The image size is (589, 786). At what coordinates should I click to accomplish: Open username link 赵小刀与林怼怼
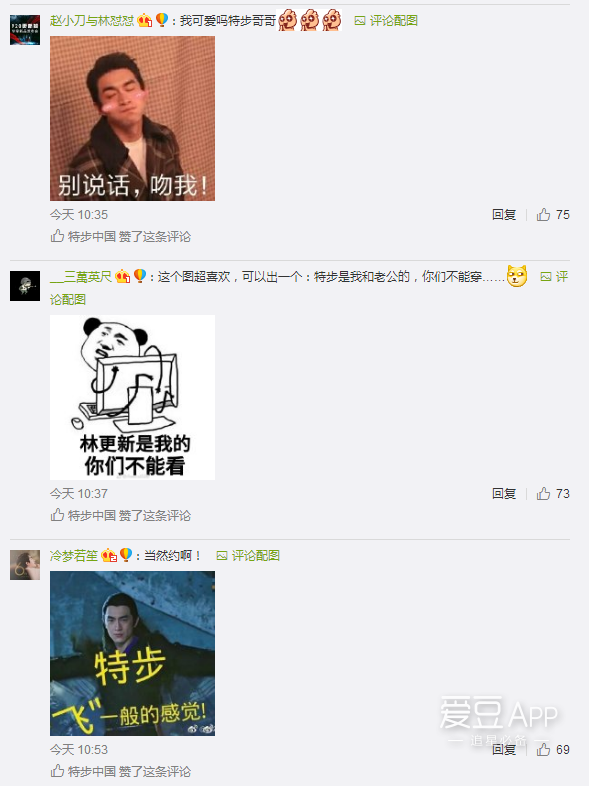92,21
